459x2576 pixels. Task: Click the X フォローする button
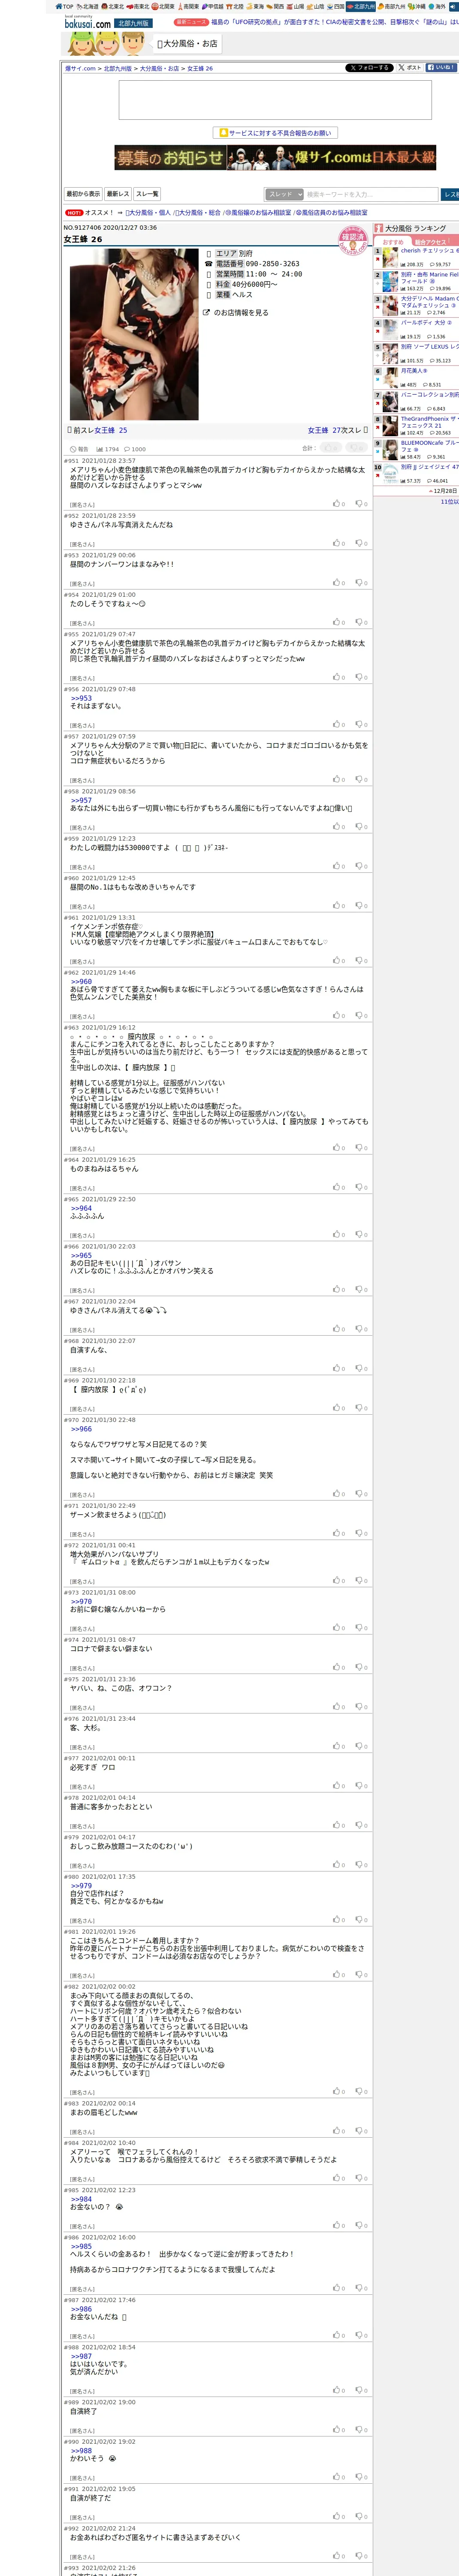pos(369,68)
